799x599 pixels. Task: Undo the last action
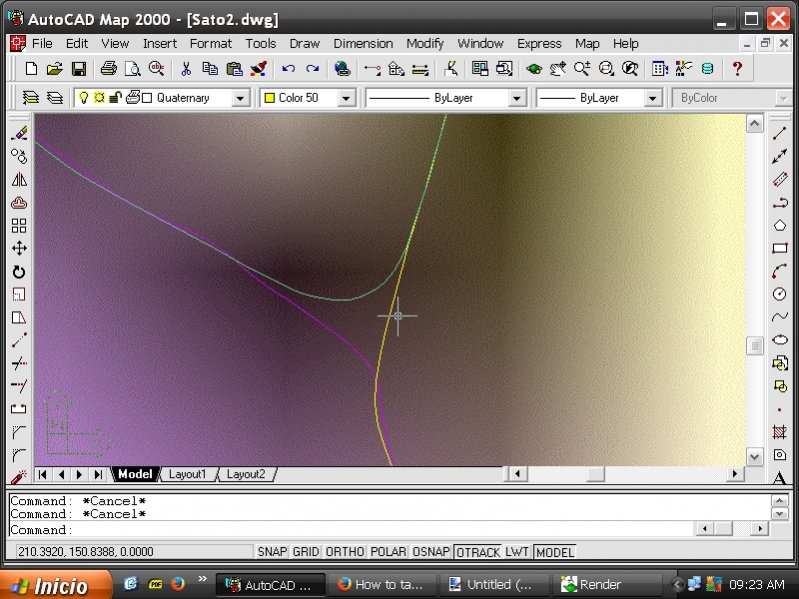(x=288, y=68)
